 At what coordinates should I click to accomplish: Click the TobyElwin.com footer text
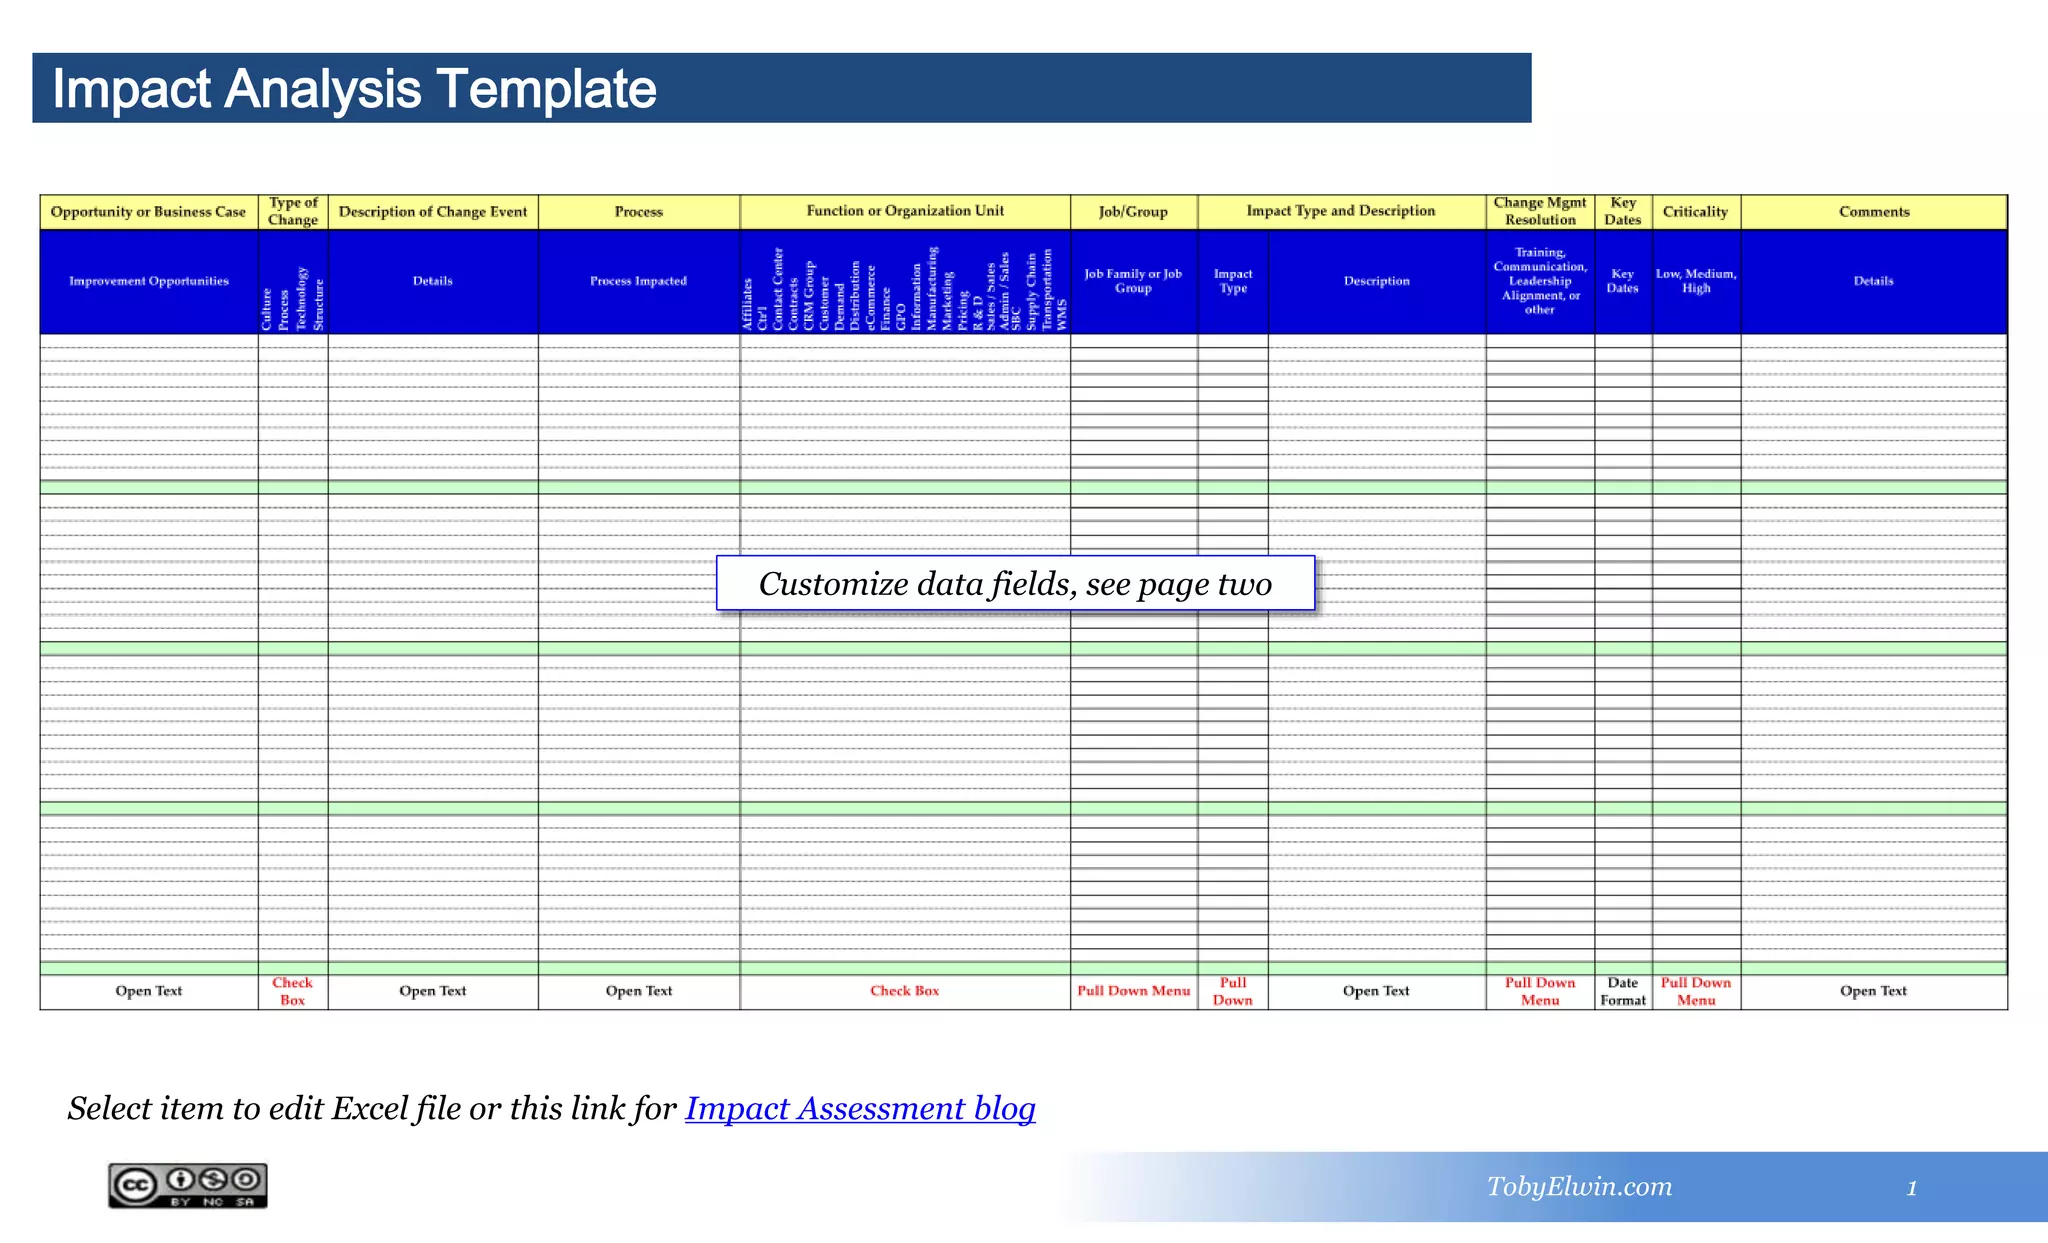click(x=1578, y=1187)
